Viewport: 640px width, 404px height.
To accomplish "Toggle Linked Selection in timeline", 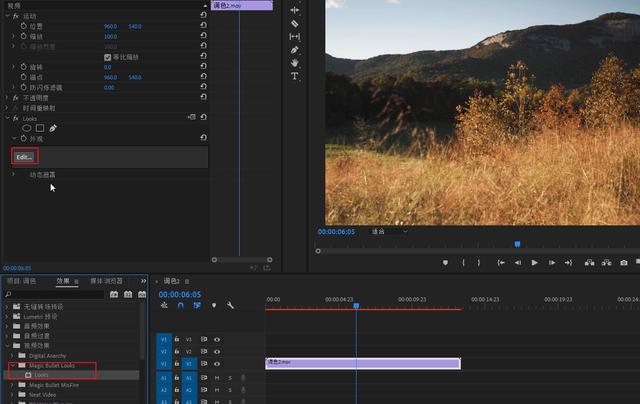I will pyautogui.click(x=197, y=305).
